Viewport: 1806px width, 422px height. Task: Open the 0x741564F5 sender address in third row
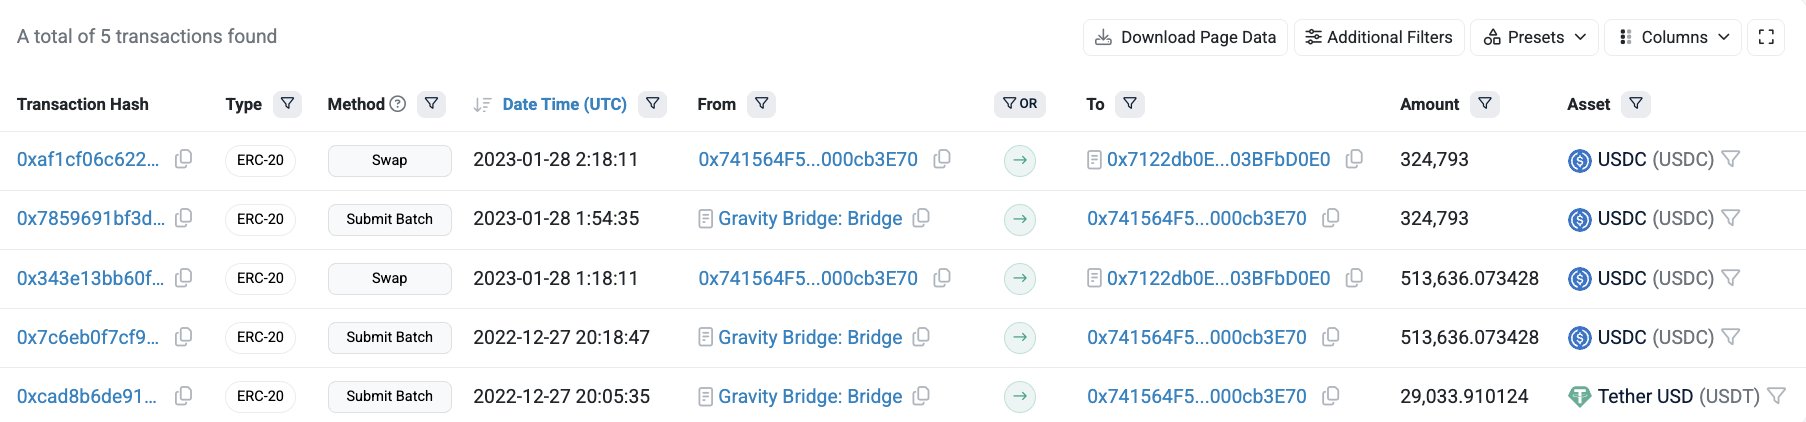[808, 278]
